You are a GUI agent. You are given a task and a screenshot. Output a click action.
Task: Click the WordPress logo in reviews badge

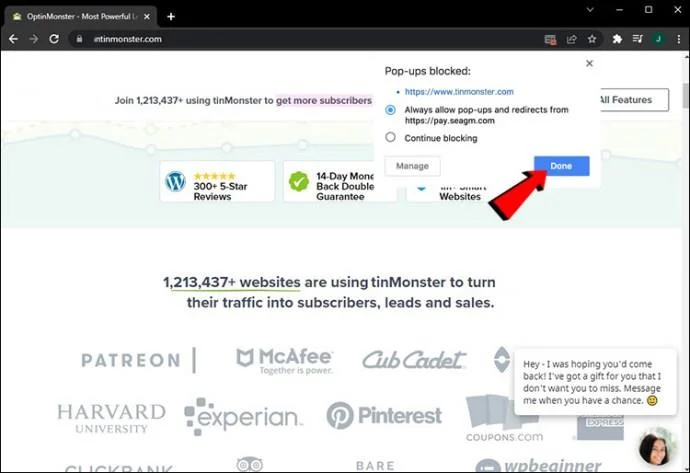point(176,181)
